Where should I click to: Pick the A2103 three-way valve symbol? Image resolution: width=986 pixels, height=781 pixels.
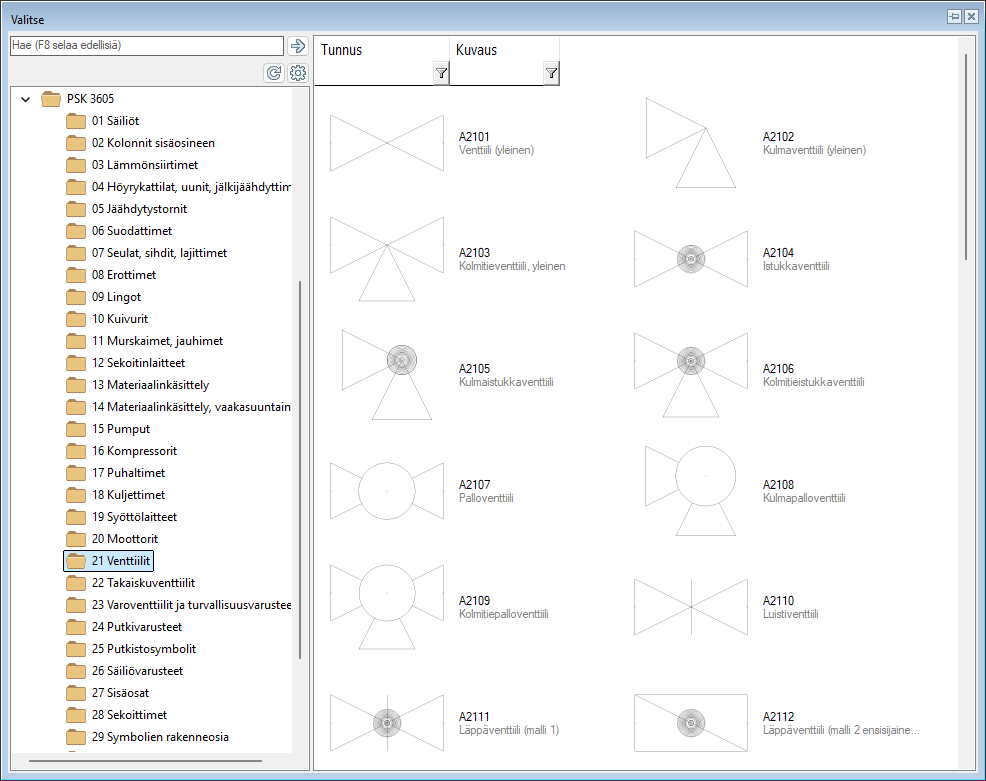(387, 259)
